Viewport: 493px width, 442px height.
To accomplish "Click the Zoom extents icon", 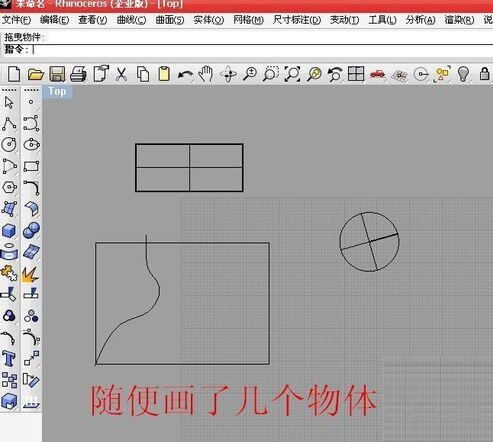I will (292, 74).
